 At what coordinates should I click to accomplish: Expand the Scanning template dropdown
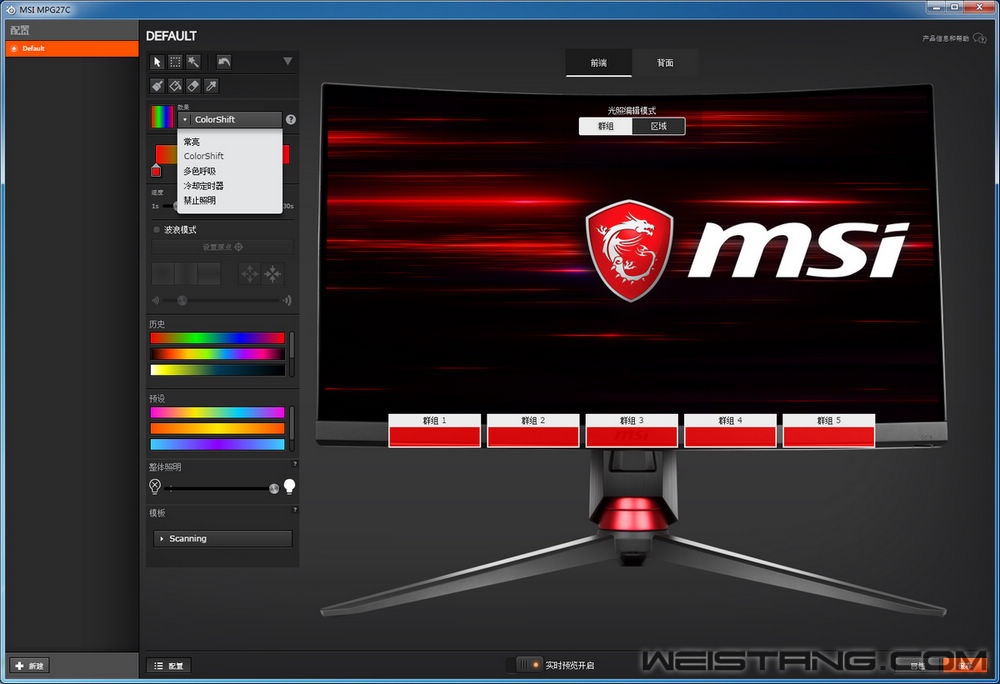click(x=223, y=539)
